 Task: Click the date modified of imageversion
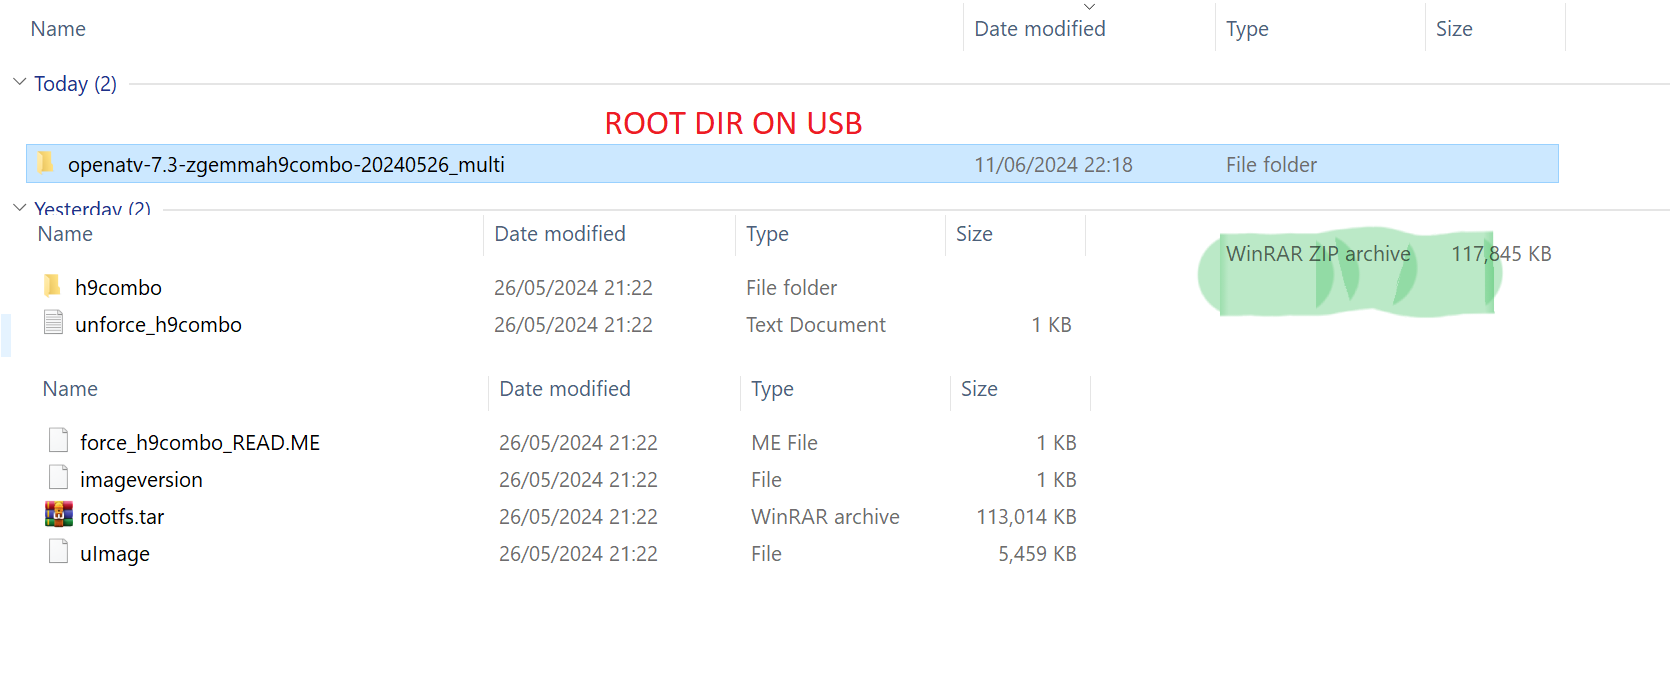click(x=578, y=480)
